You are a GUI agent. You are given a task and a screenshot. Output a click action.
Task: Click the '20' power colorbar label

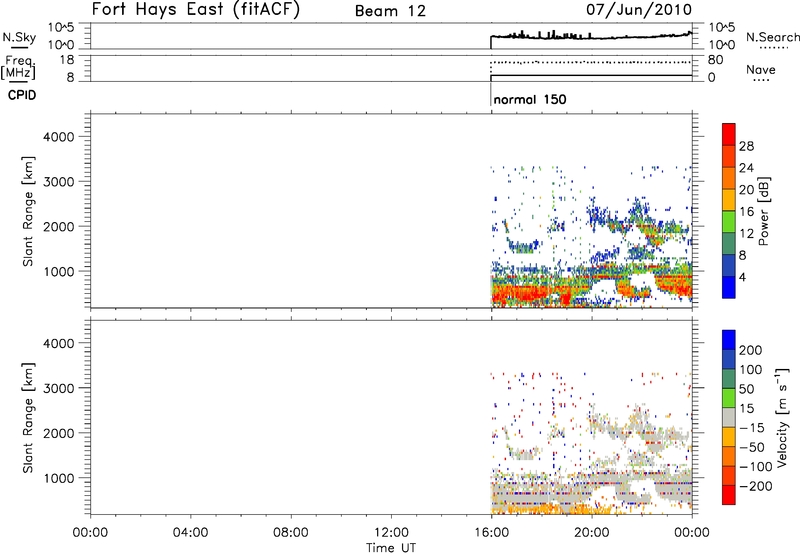point(746,190)
